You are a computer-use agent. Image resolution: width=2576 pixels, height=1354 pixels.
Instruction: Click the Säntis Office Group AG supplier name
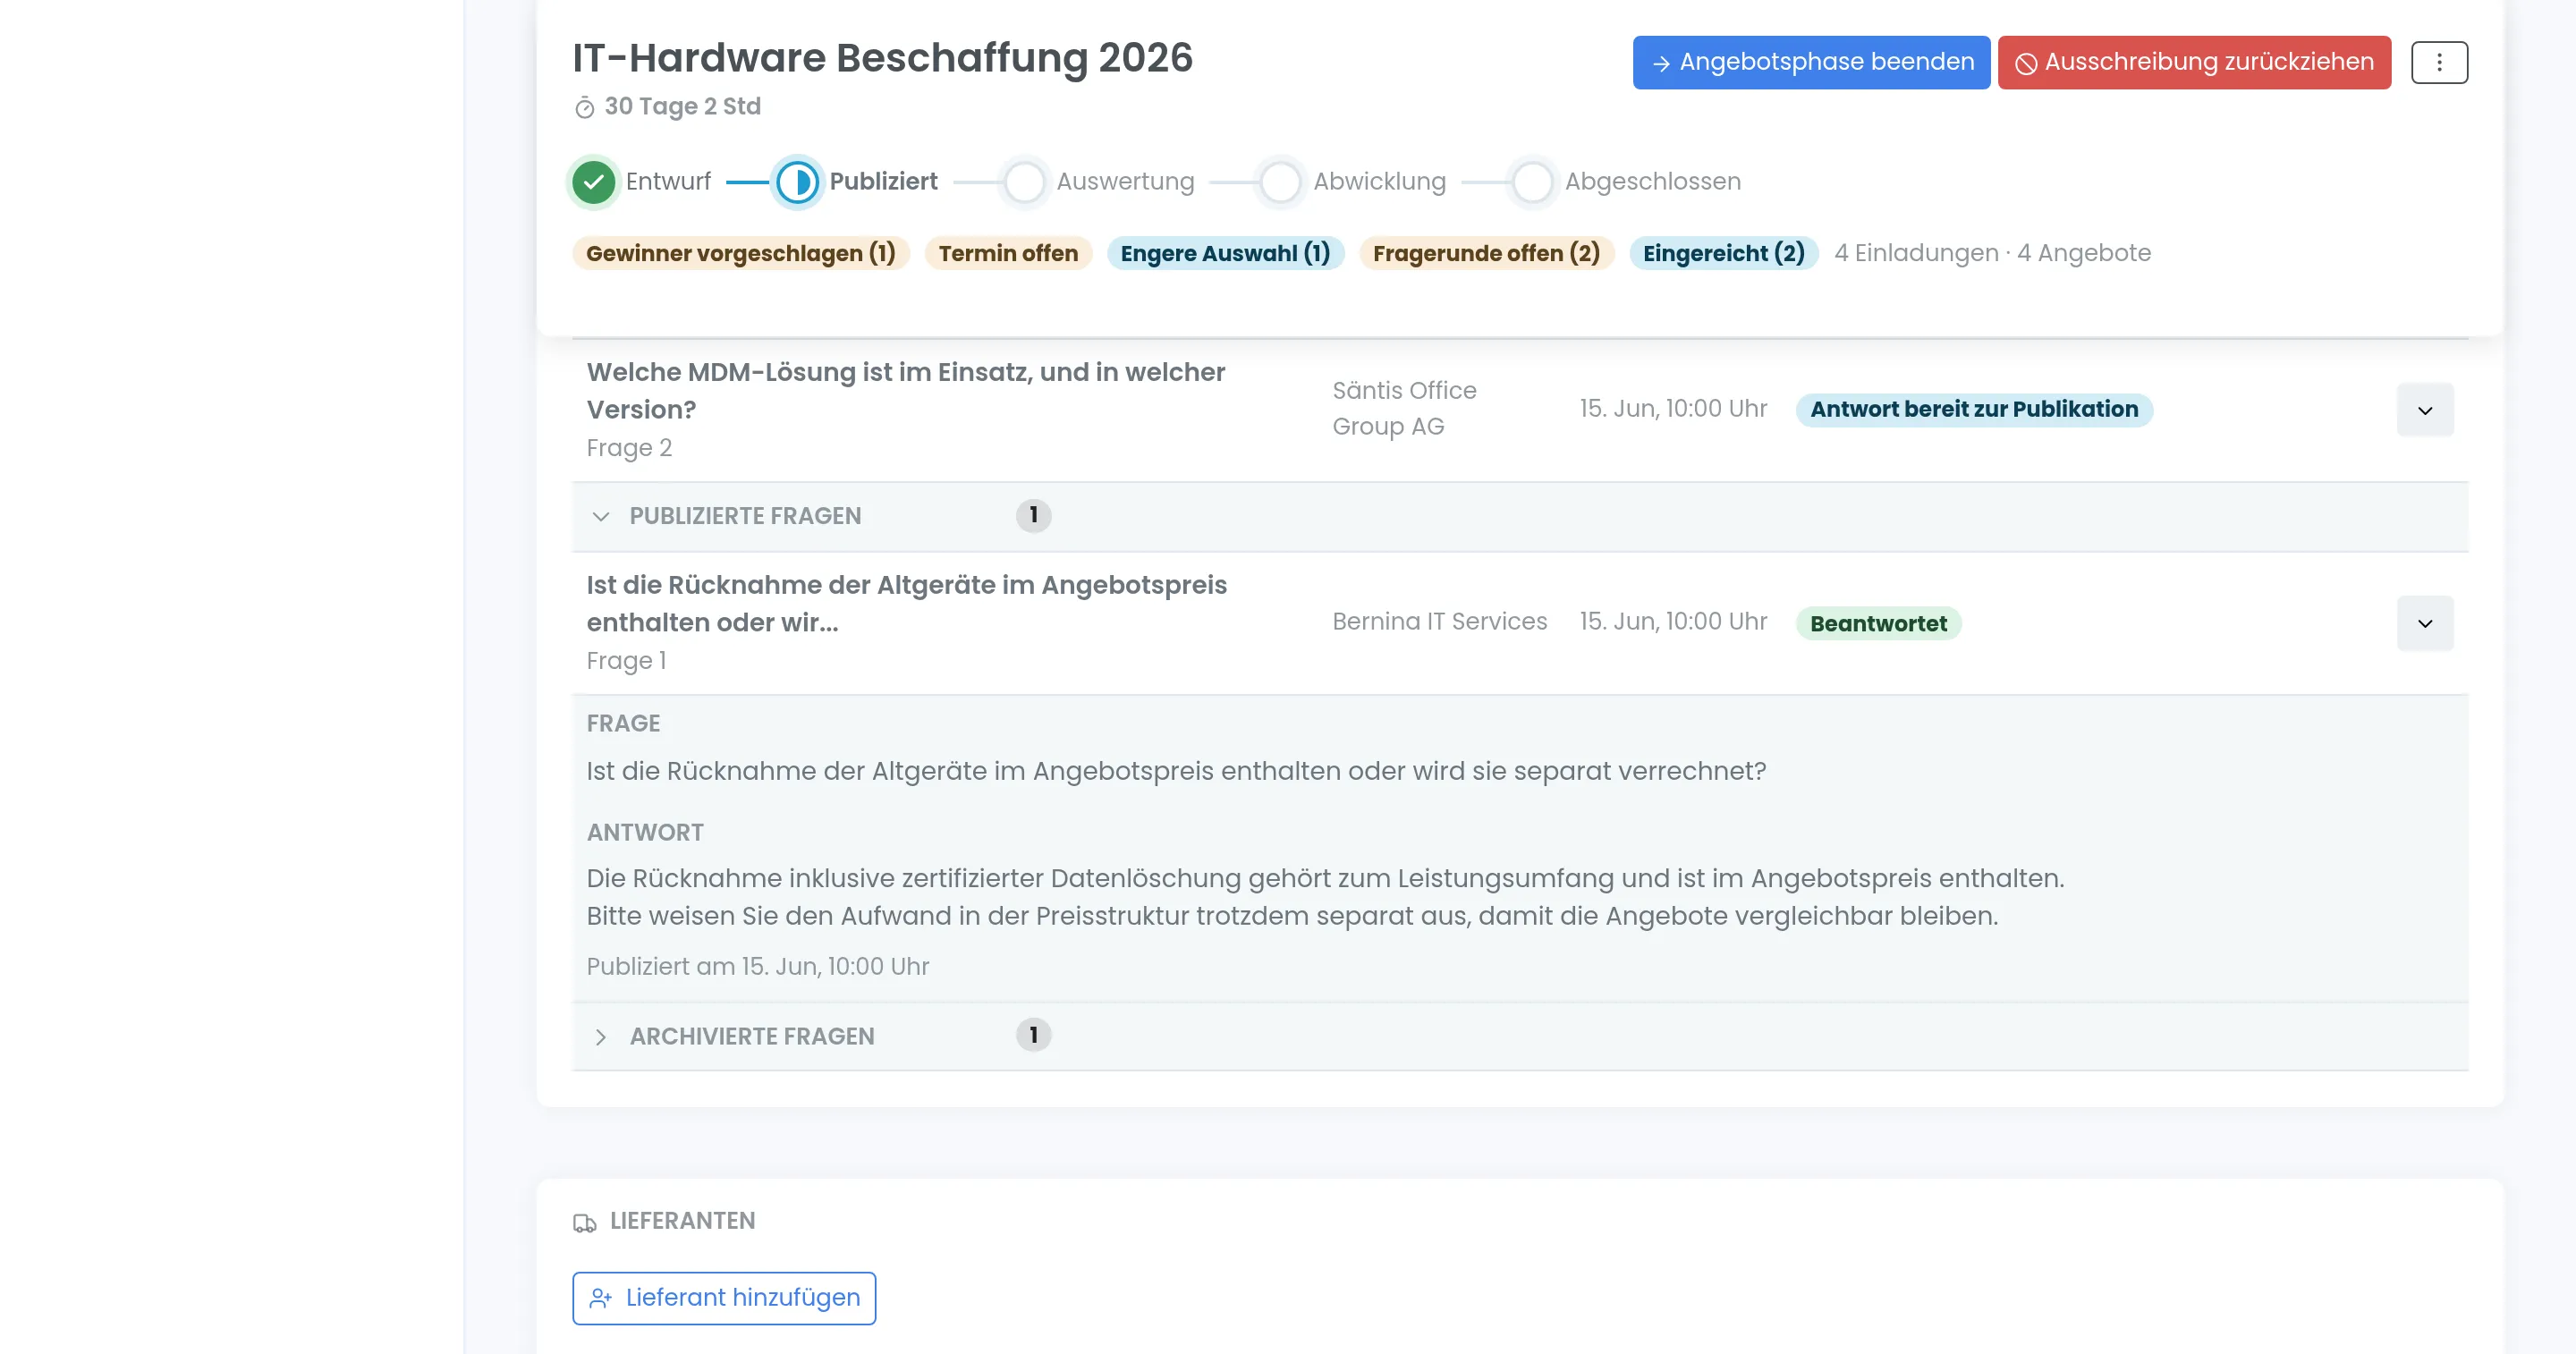pyautogui.click(x=1404, y=408)
